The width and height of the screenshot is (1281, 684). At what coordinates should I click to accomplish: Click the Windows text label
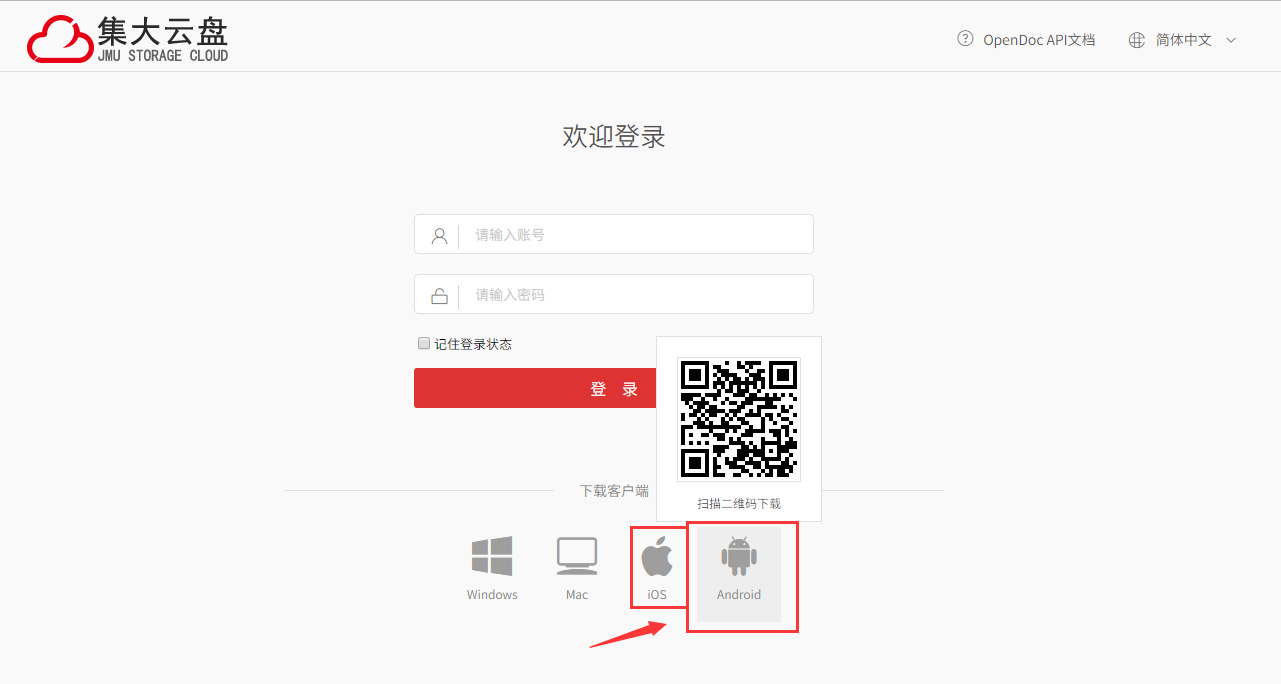coord(492,595)
